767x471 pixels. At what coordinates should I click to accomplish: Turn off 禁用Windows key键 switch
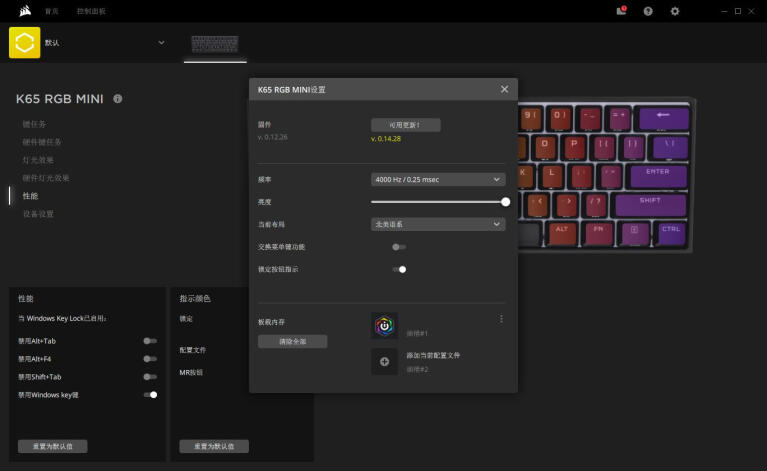click(x=151, y=395)
